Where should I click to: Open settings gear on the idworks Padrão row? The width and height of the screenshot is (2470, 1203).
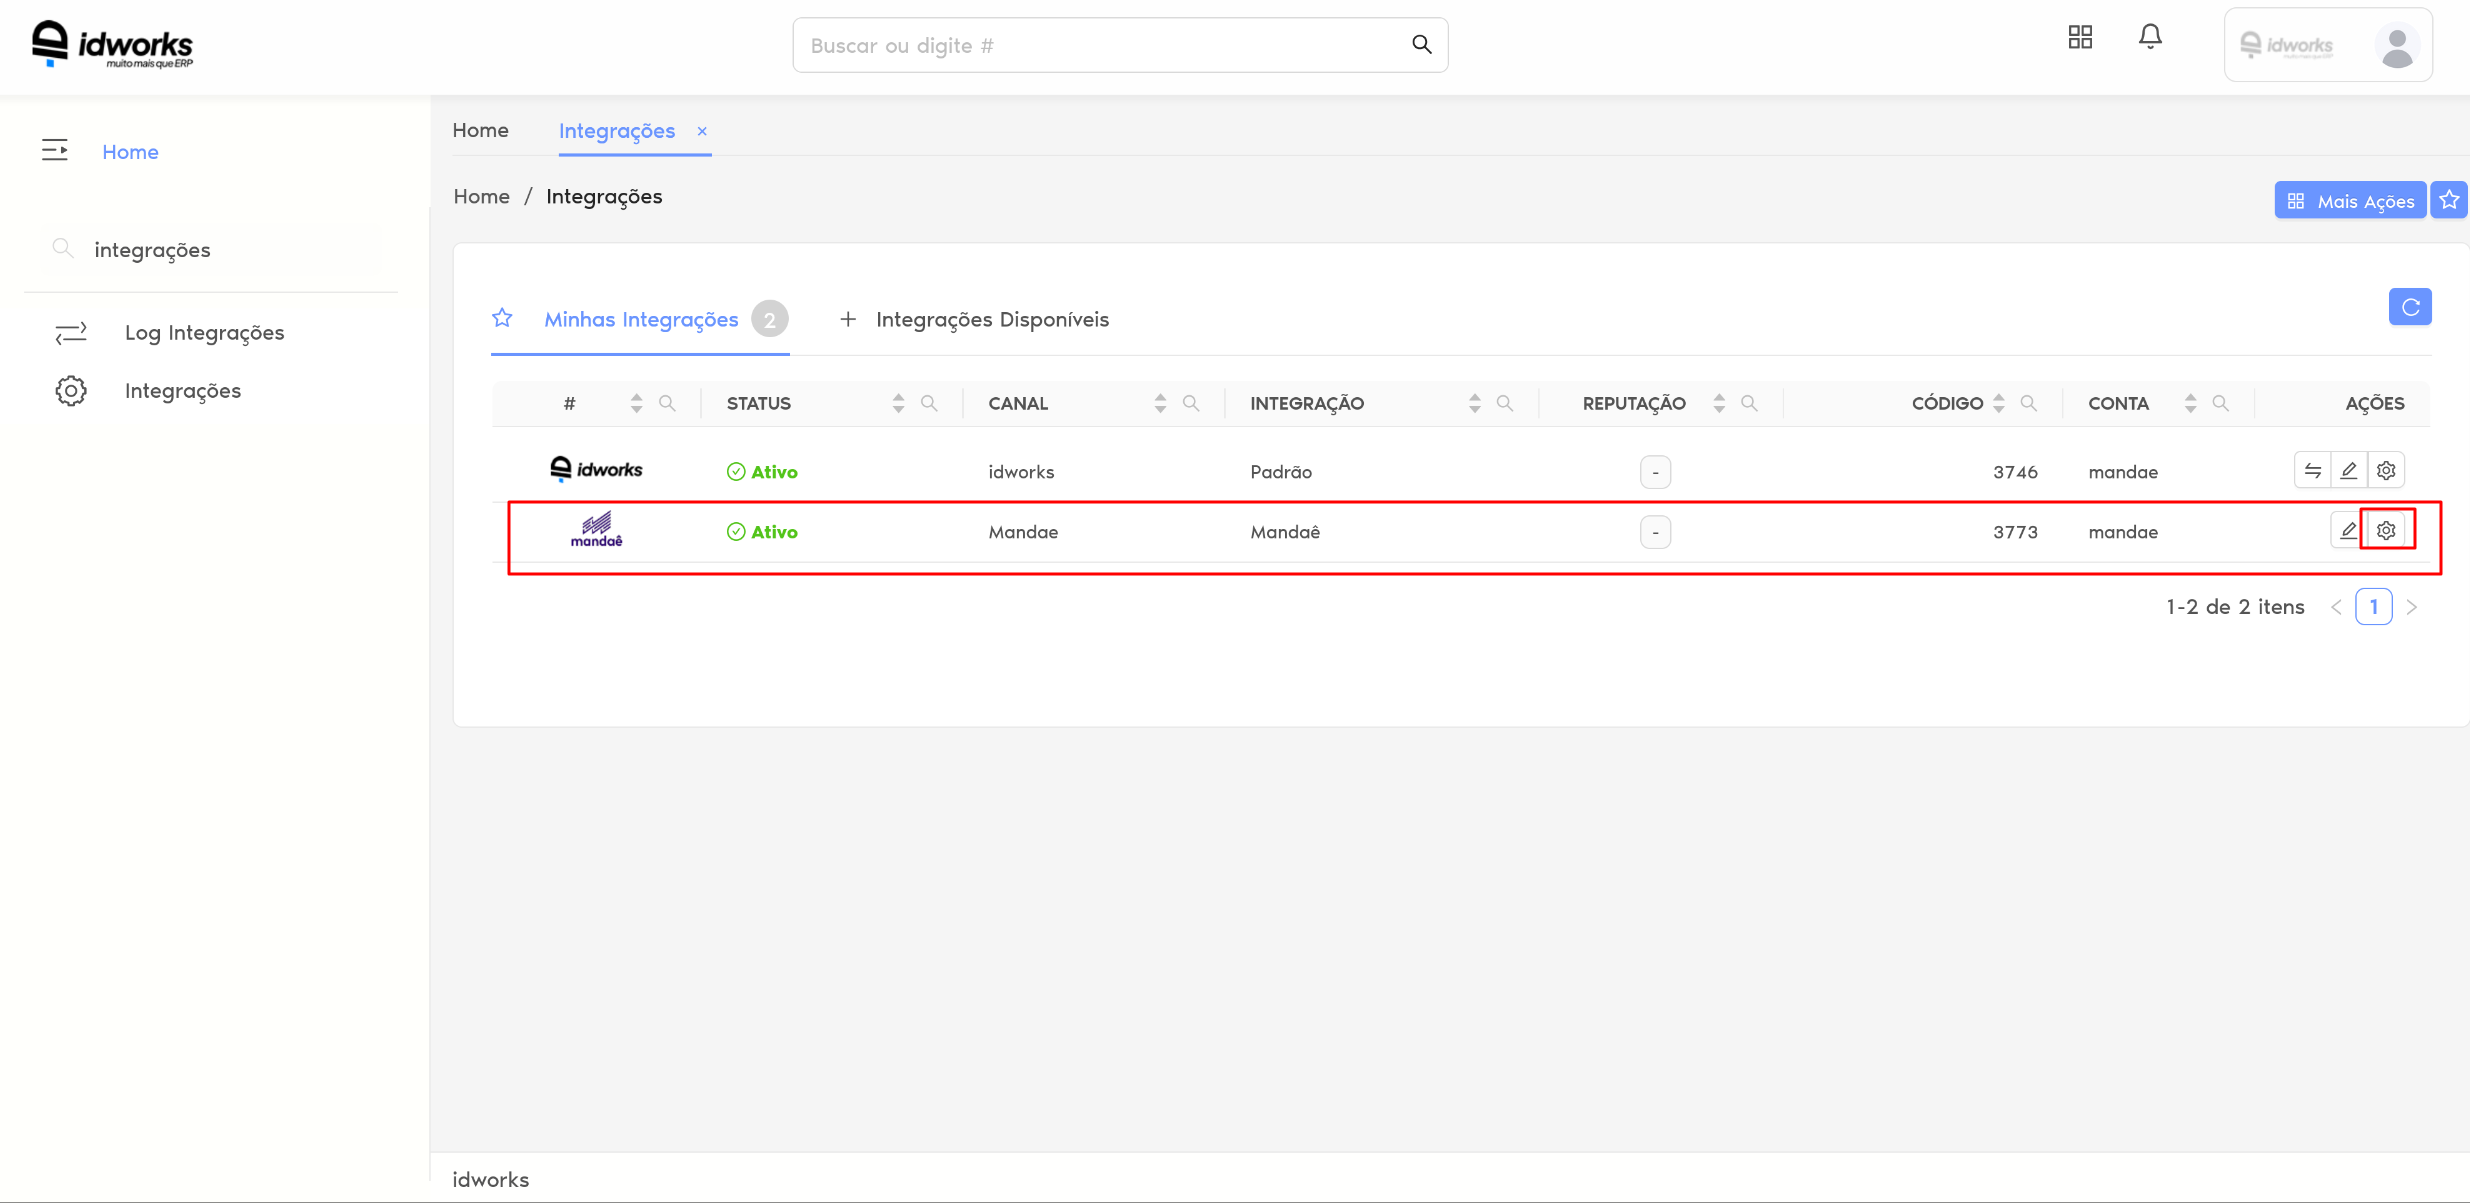point(2386,470)
